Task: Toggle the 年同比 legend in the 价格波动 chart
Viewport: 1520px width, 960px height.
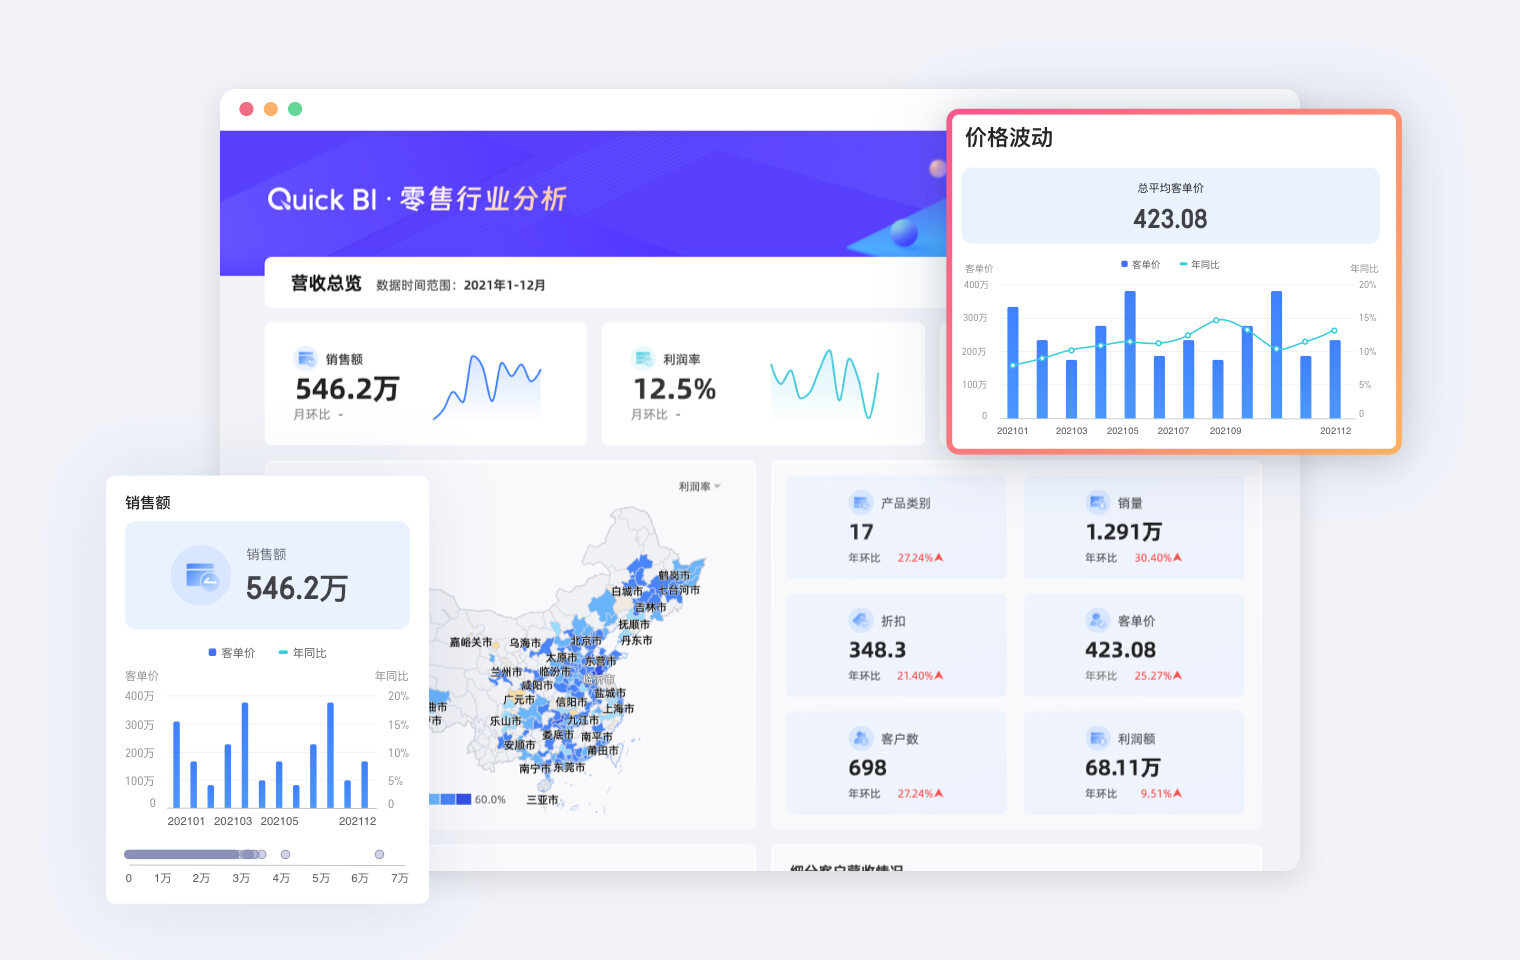Action: (x=1199, y=264)
